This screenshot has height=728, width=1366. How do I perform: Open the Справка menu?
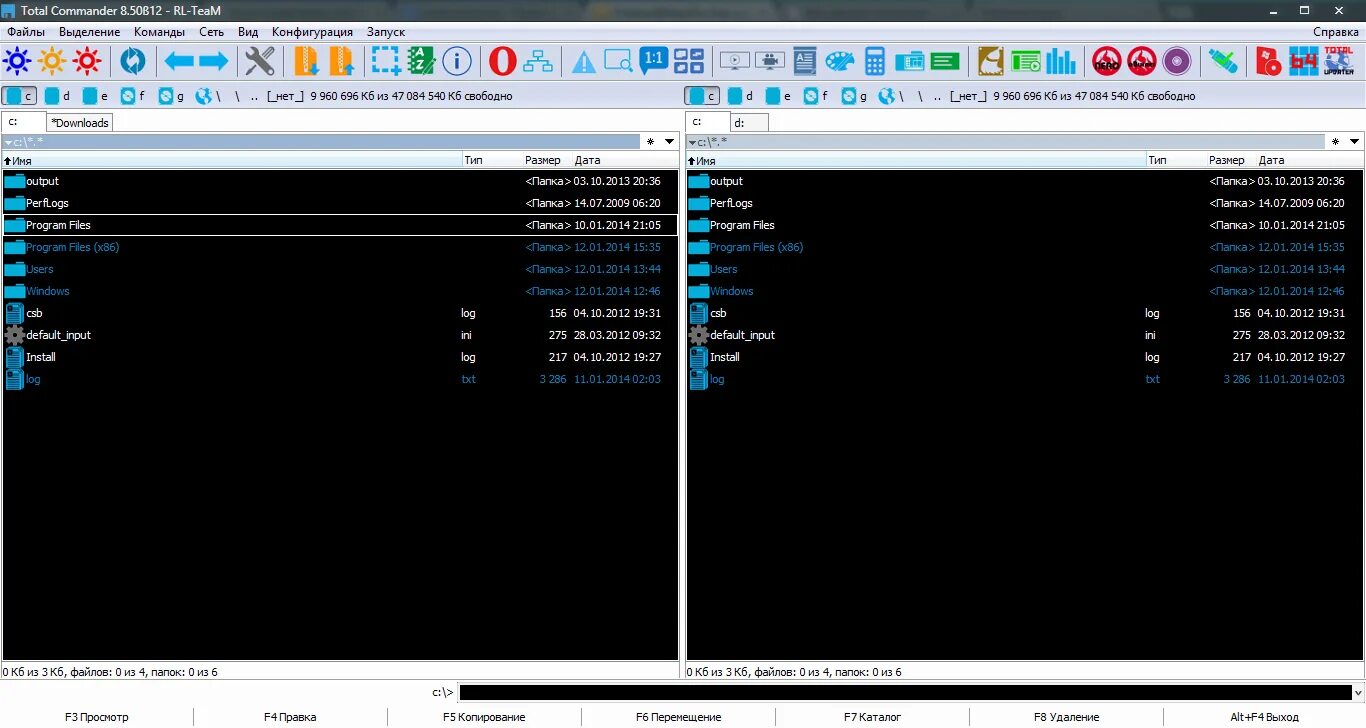[1336, 32]
